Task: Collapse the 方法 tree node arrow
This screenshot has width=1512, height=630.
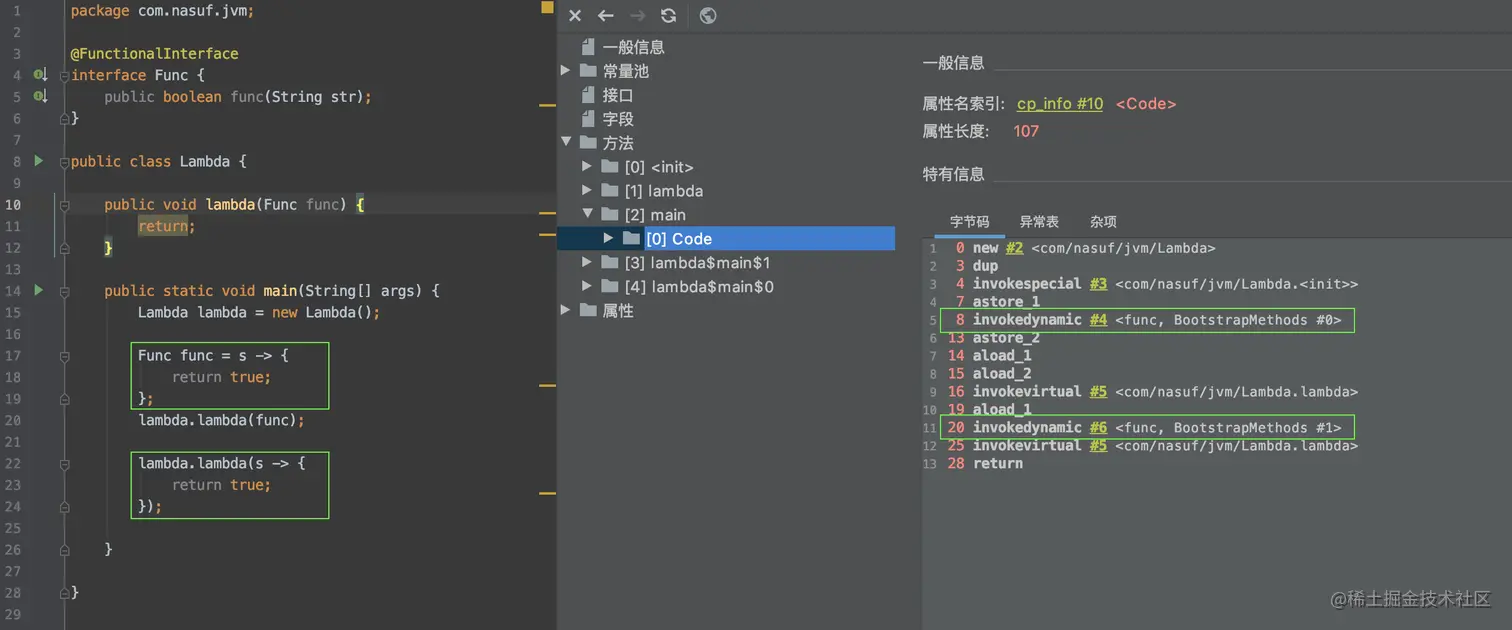Action: click(566, 143)
